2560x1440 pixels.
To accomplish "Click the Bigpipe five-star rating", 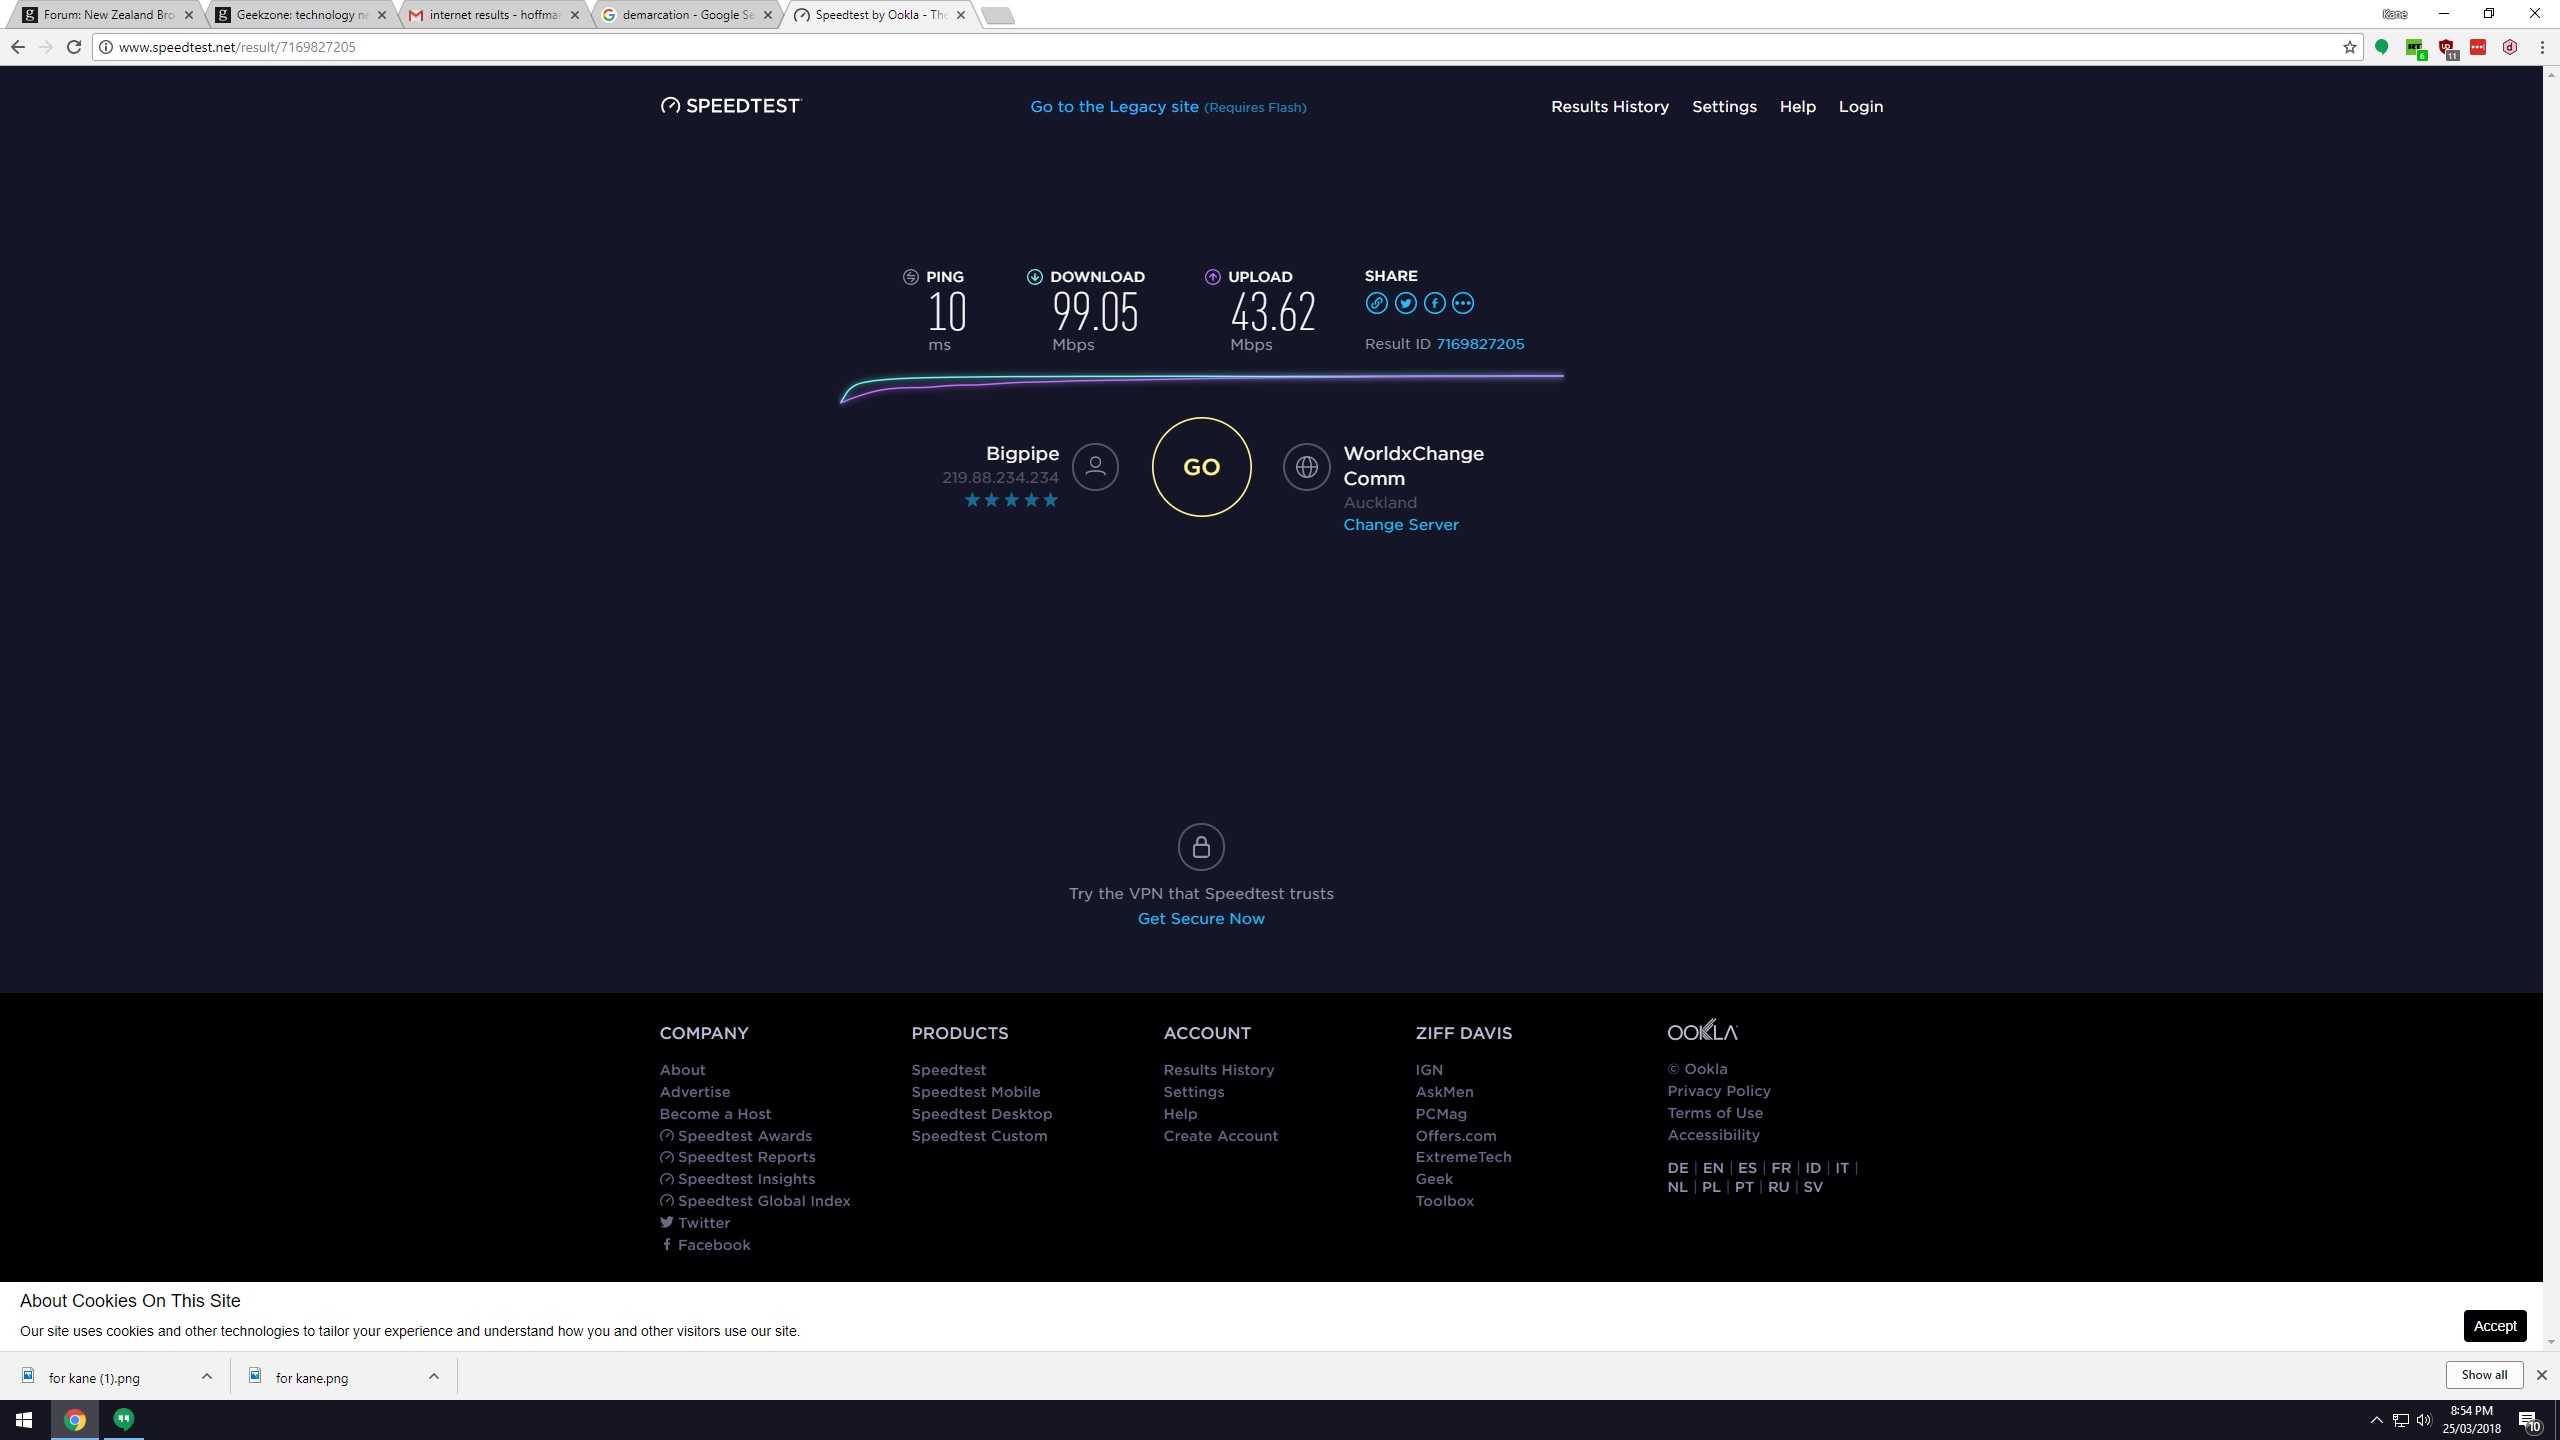I will (x=1010, y=500).
